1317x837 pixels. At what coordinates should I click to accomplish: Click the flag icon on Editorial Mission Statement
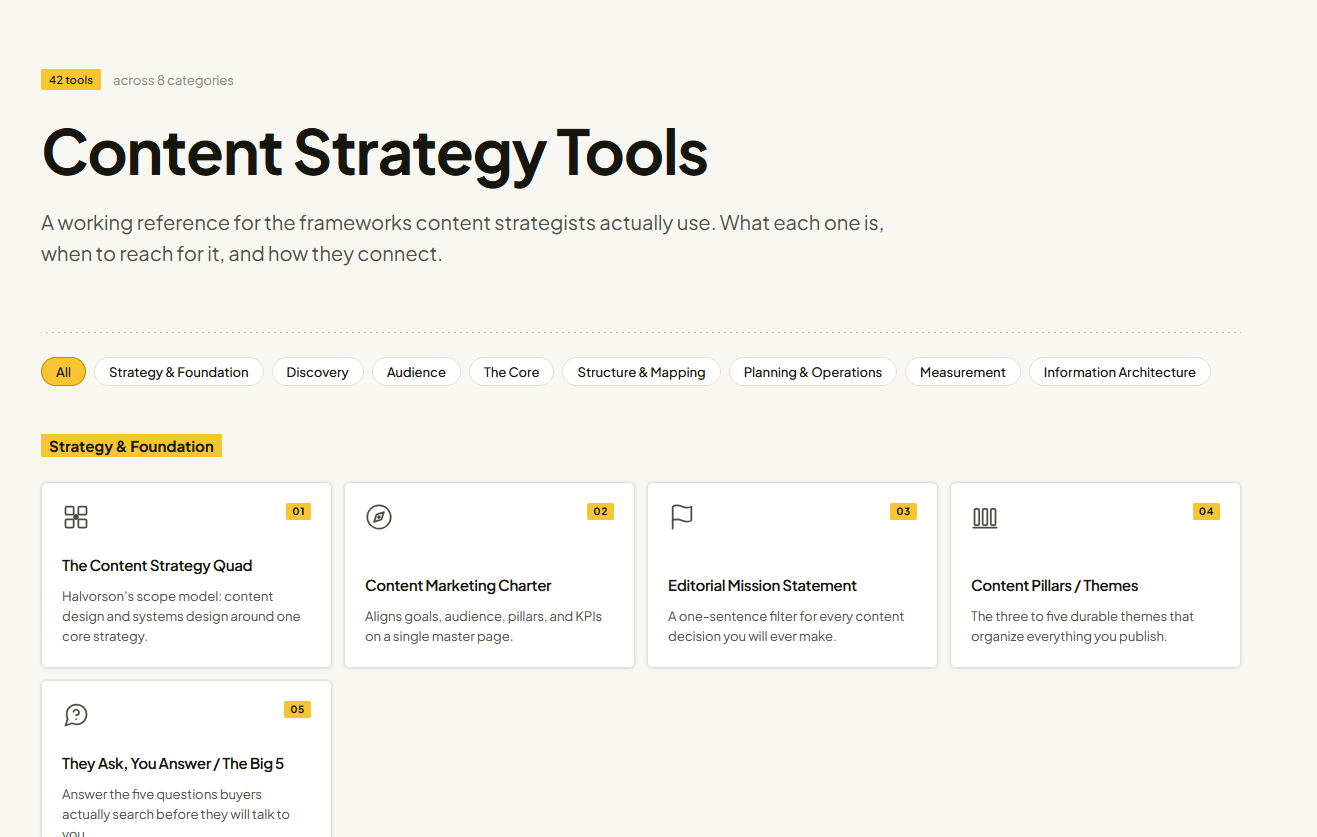pos(682,517)
